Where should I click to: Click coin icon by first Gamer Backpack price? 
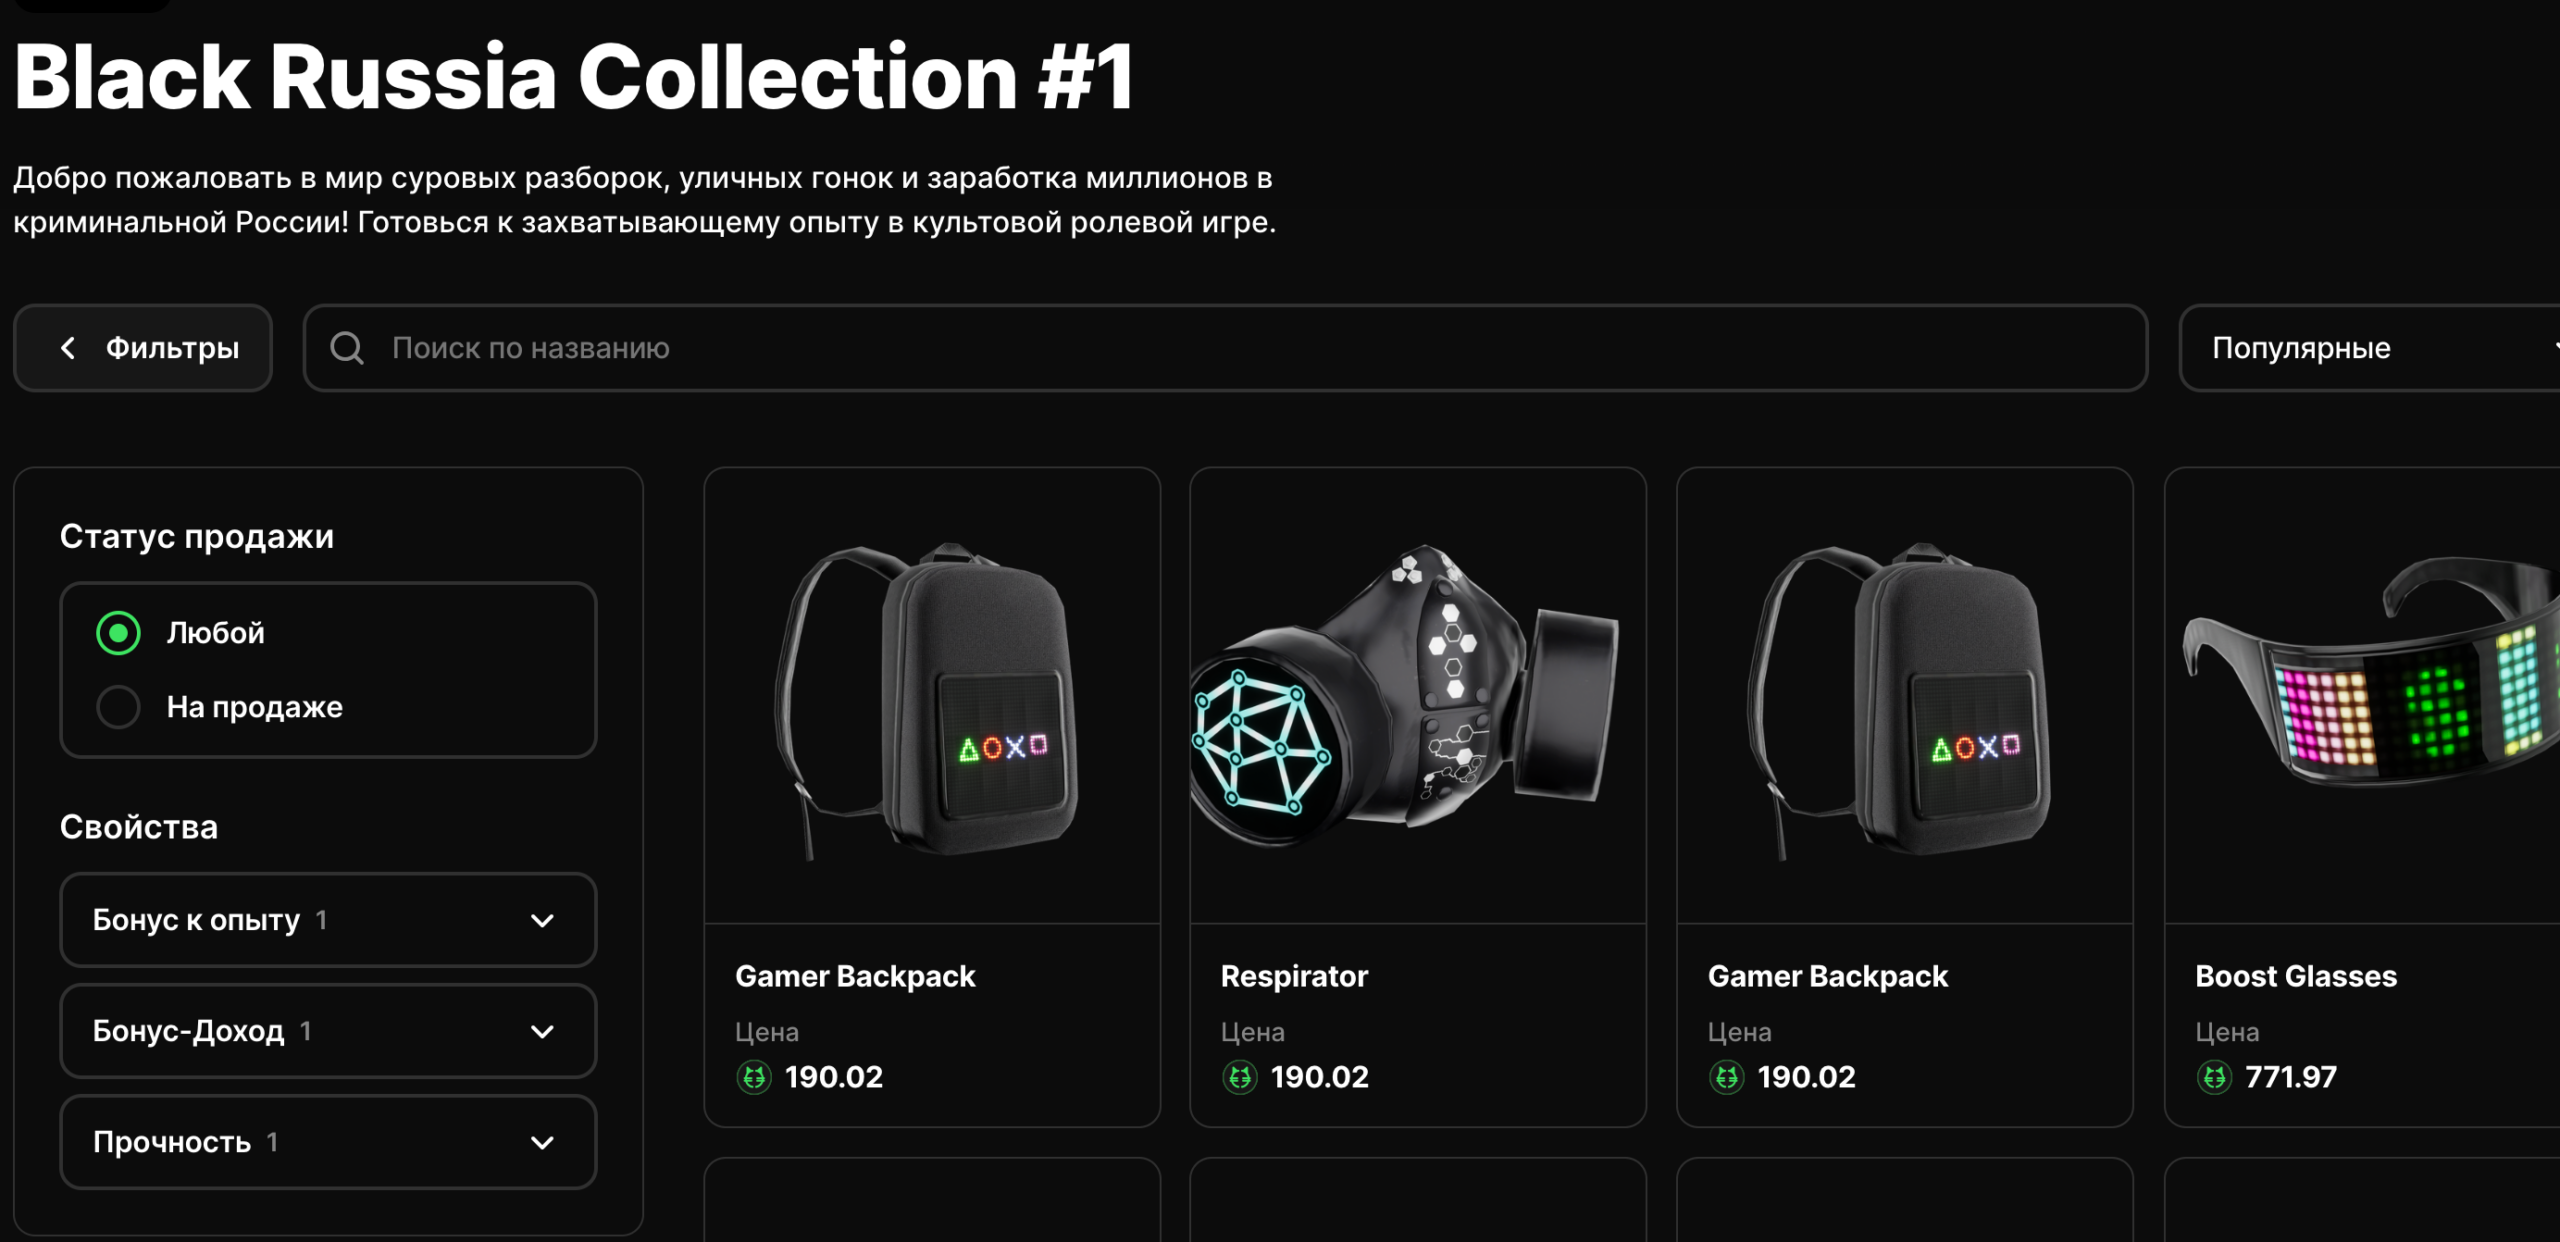[754, 1077]
